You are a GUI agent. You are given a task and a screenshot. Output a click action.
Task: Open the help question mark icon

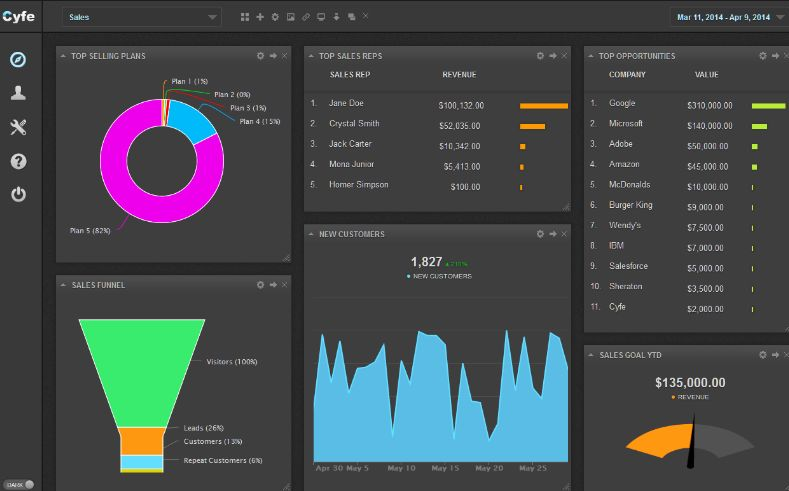pos(18,161)
